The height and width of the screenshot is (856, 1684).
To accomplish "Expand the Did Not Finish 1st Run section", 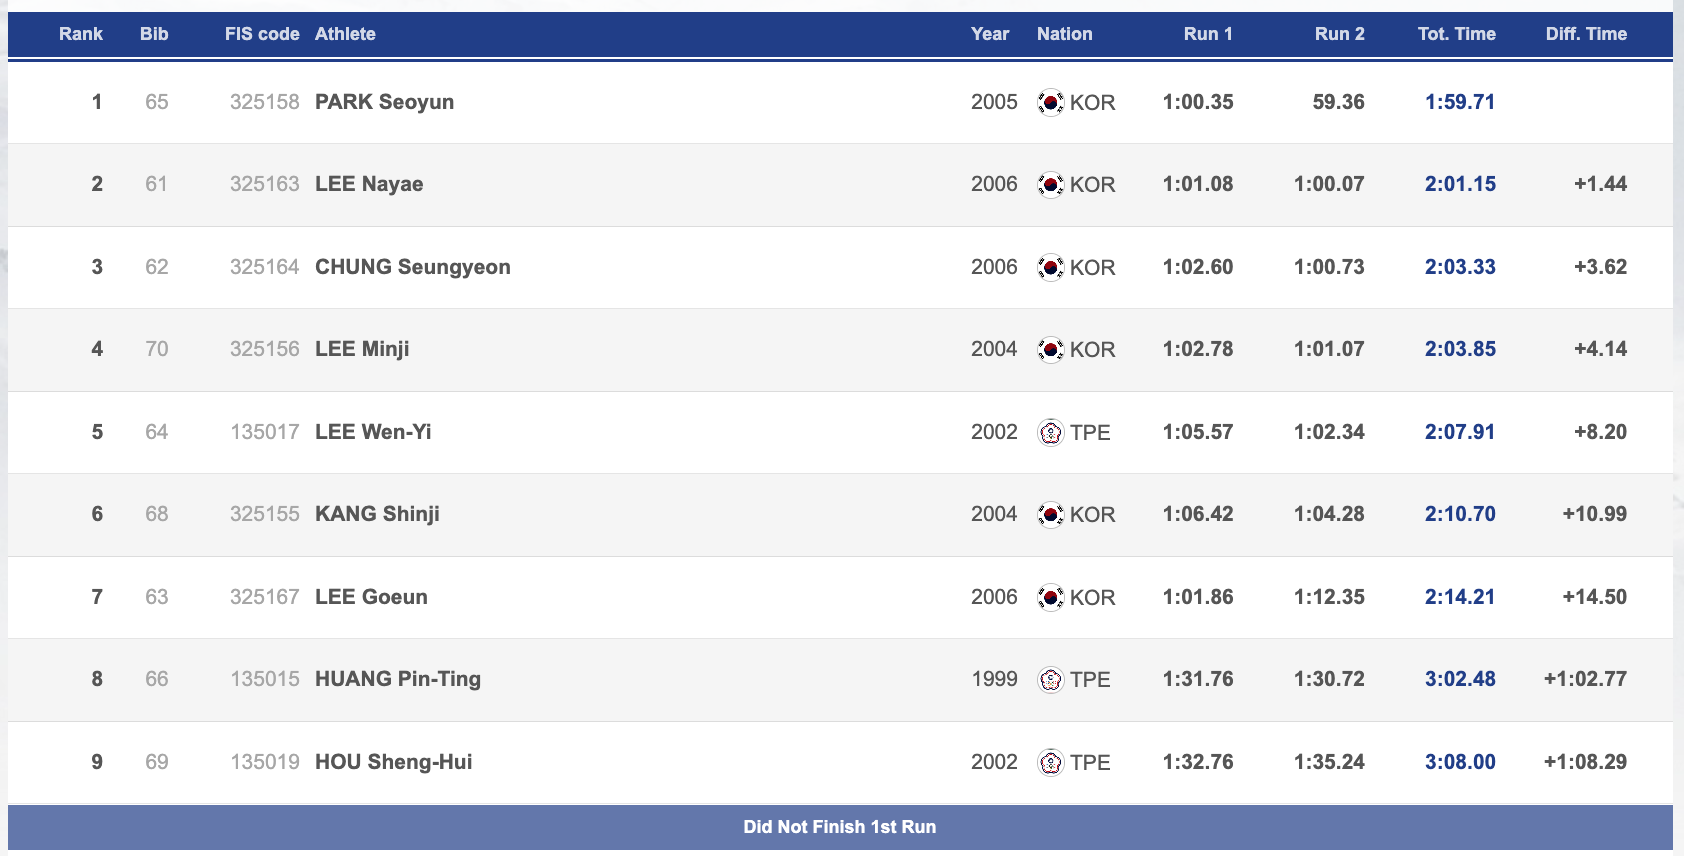I will pos(840,827).
